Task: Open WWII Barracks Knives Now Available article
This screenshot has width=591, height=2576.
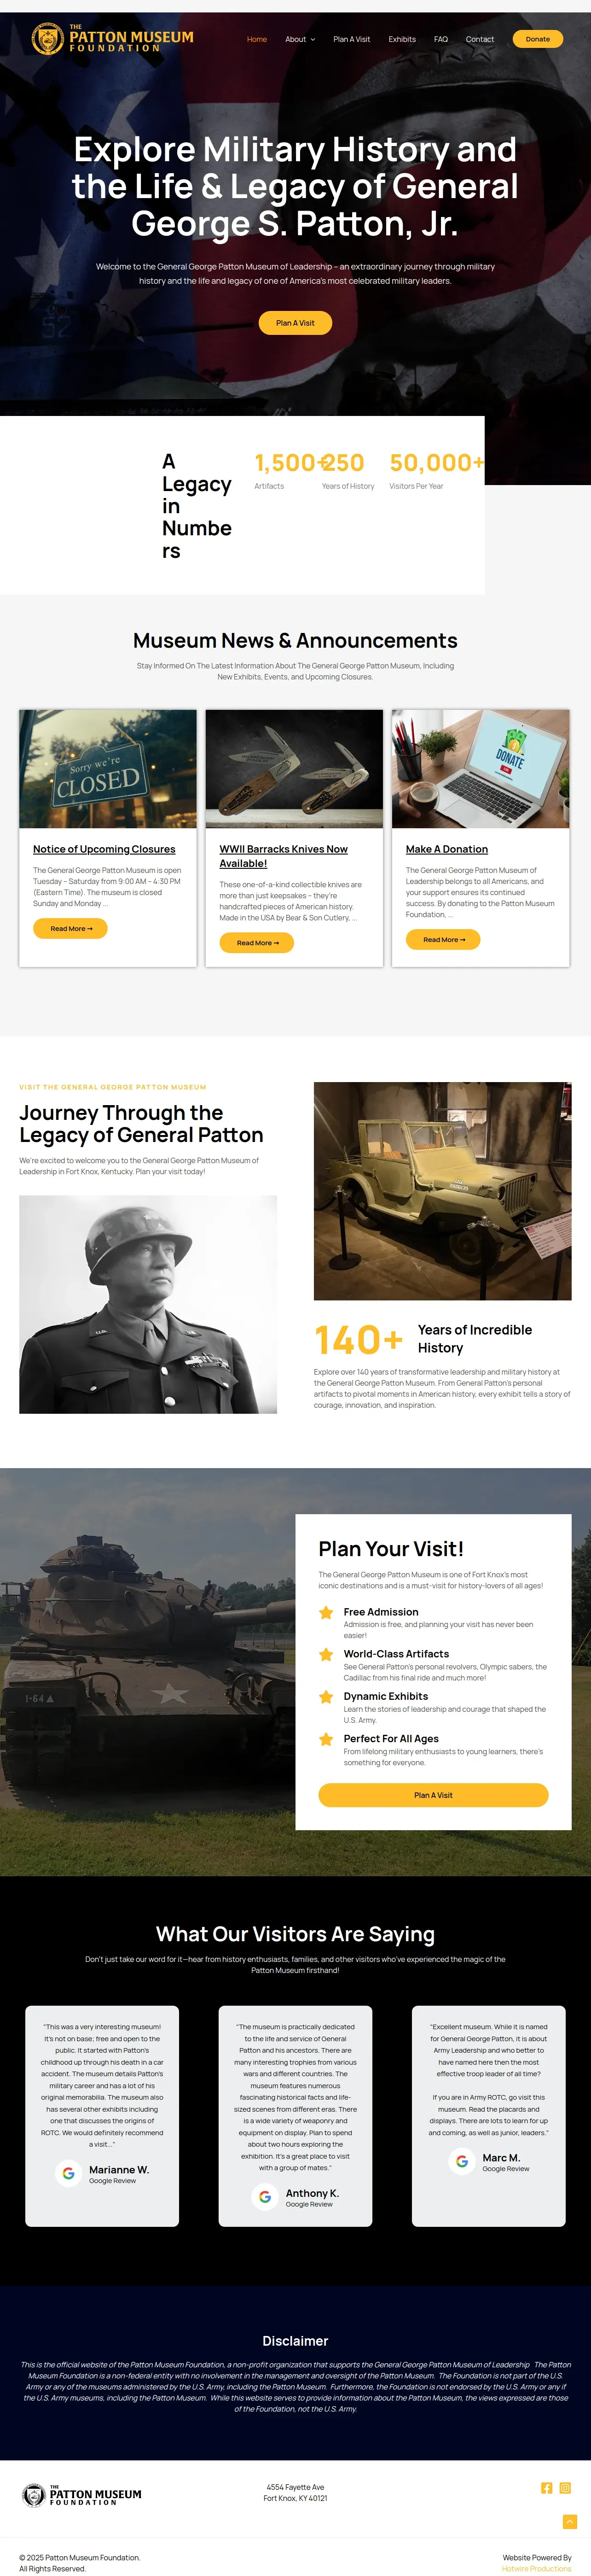Action: pyautogui.click(x=284, y=856)
